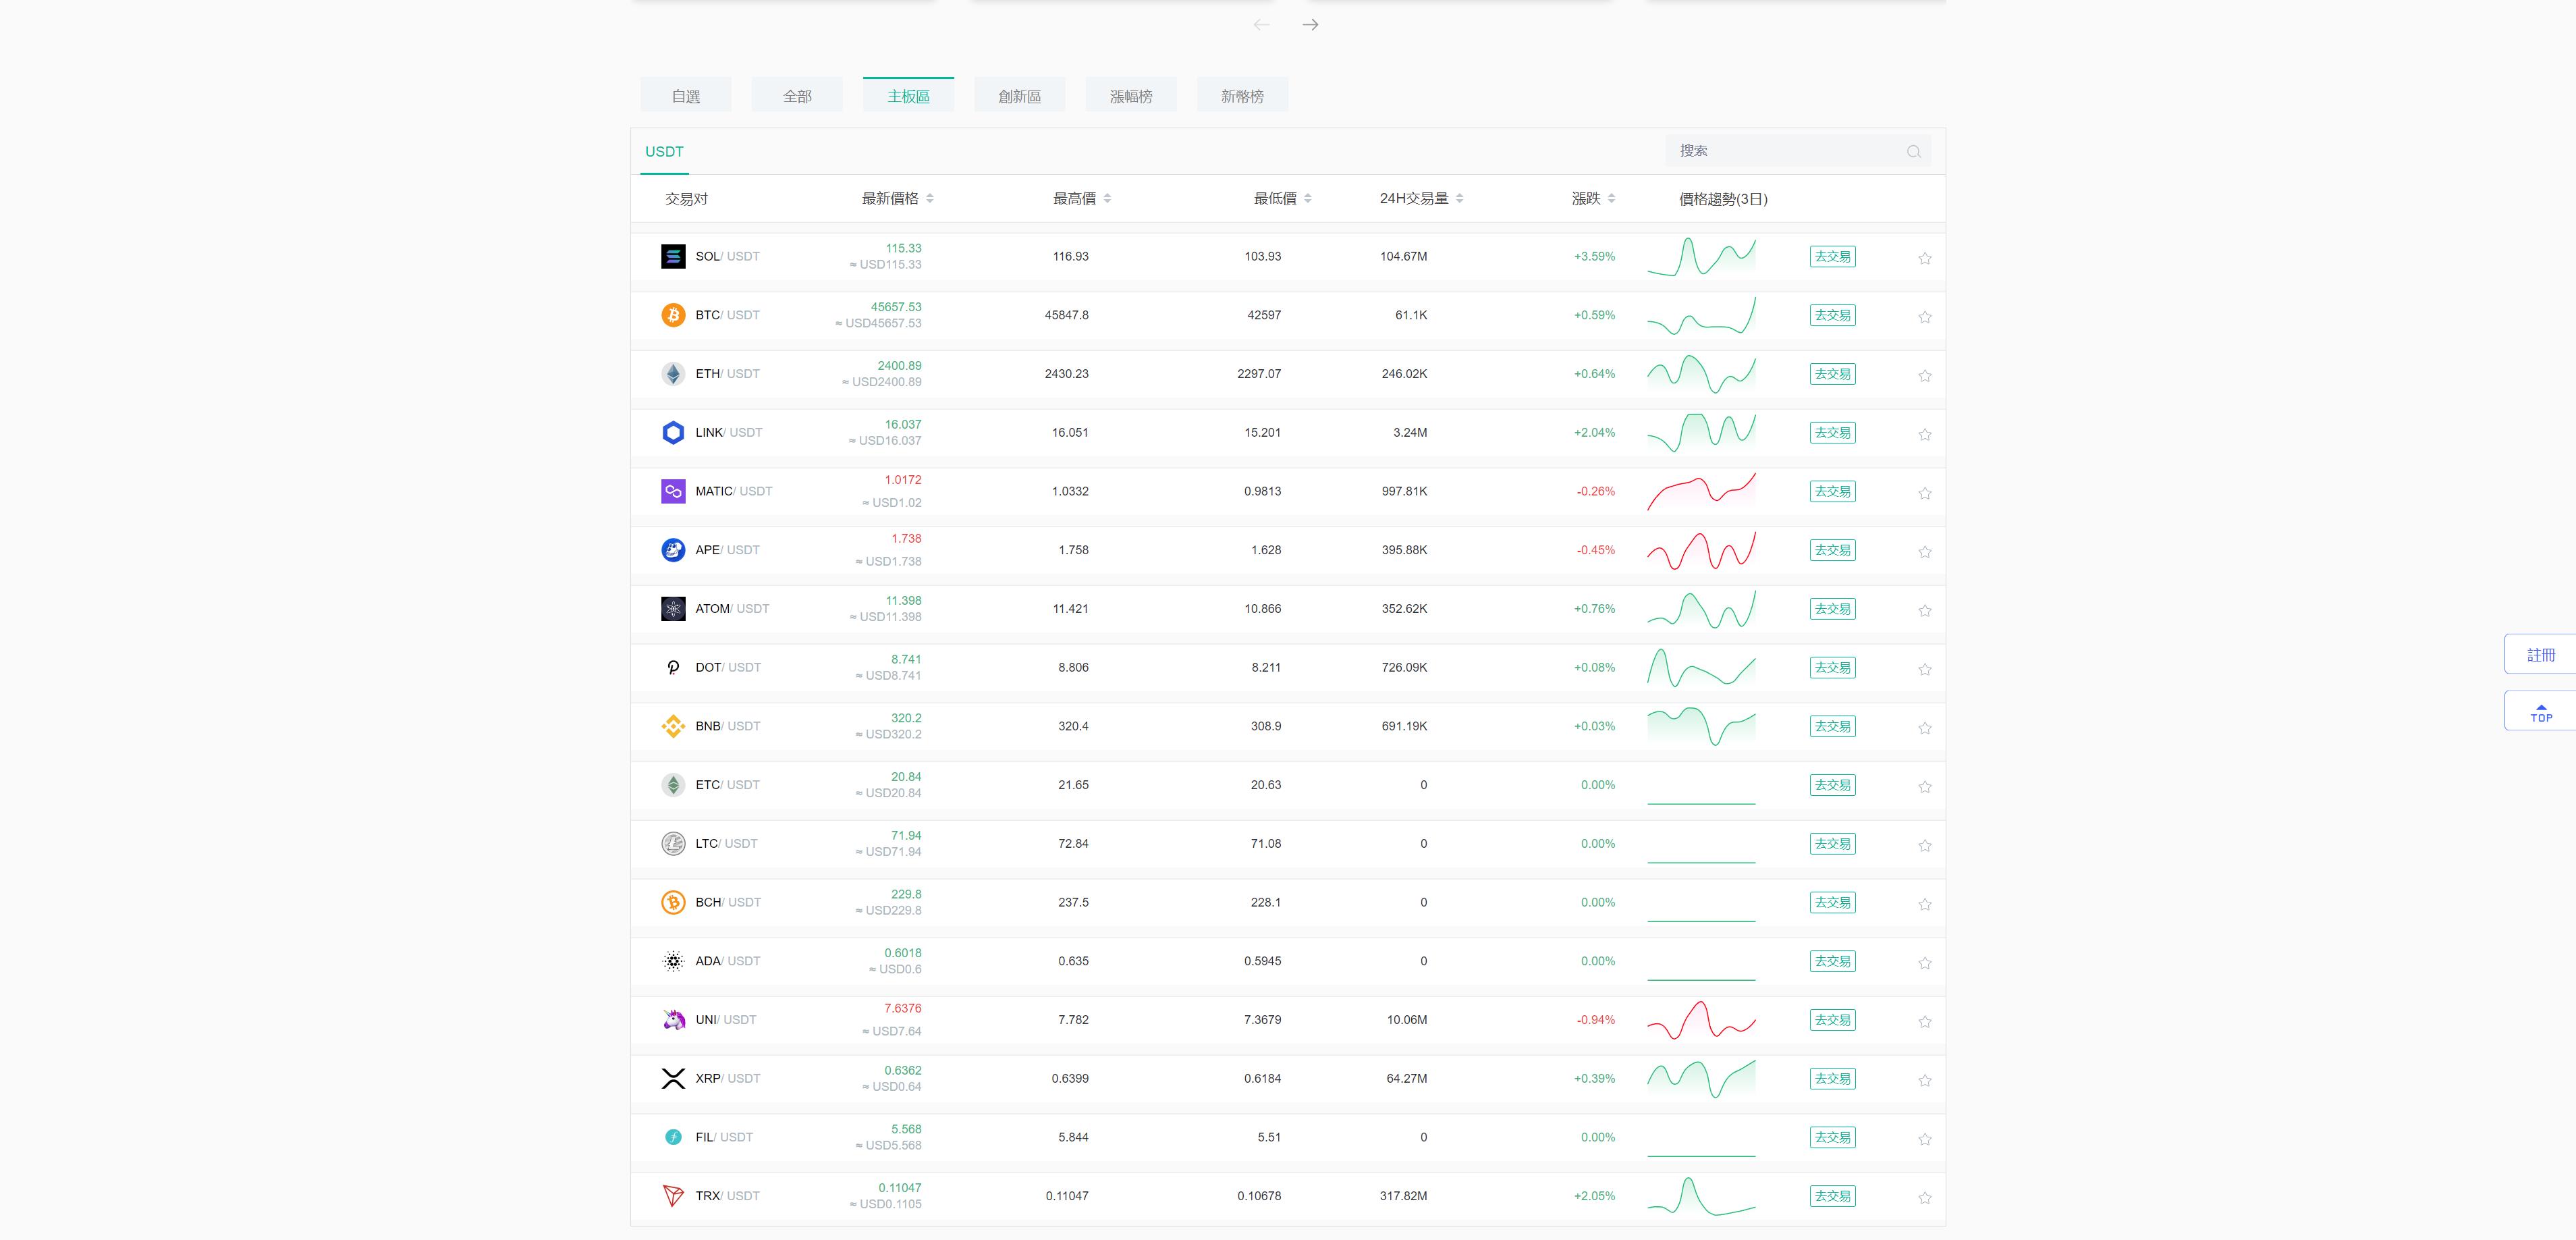Click the MATIC 3-day trend chart
The image size is (2576, 1240).
click(1701, 491)
